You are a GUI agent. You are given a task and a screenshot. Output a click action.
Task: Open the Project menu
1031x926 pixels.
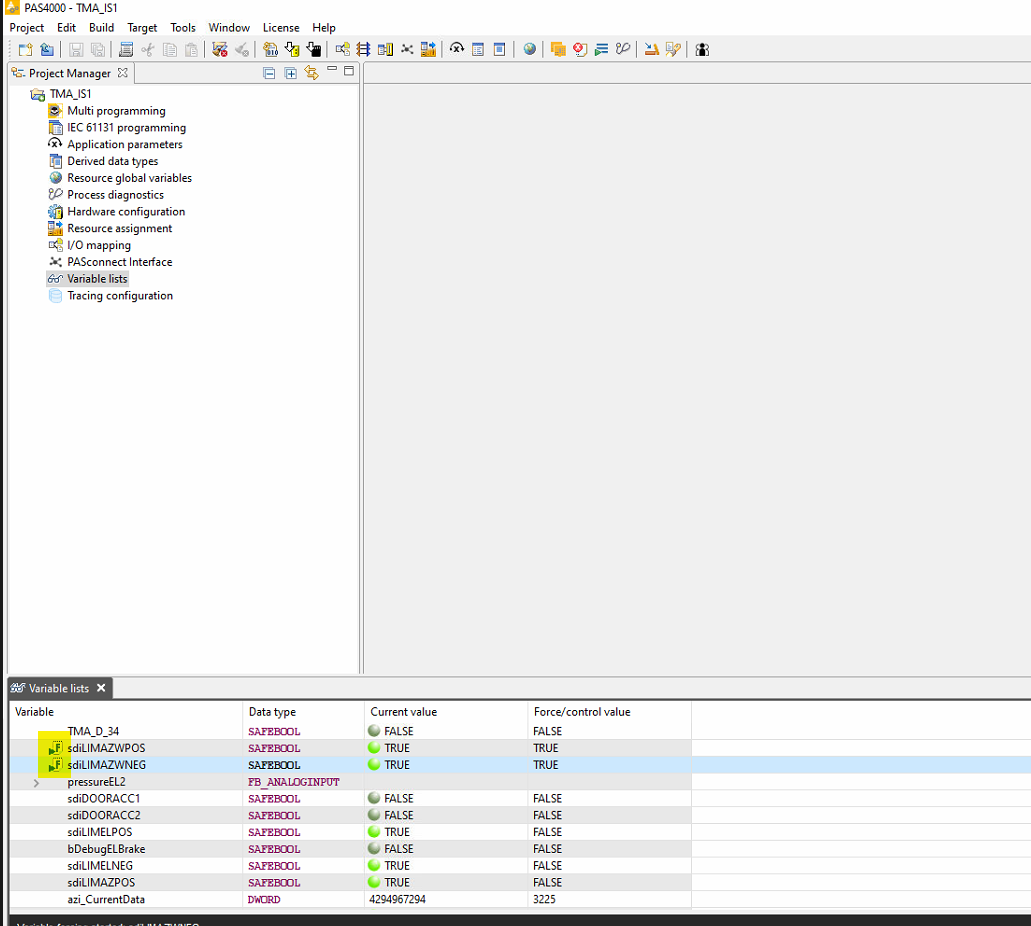pyautogui.click(x=27, y=28)
